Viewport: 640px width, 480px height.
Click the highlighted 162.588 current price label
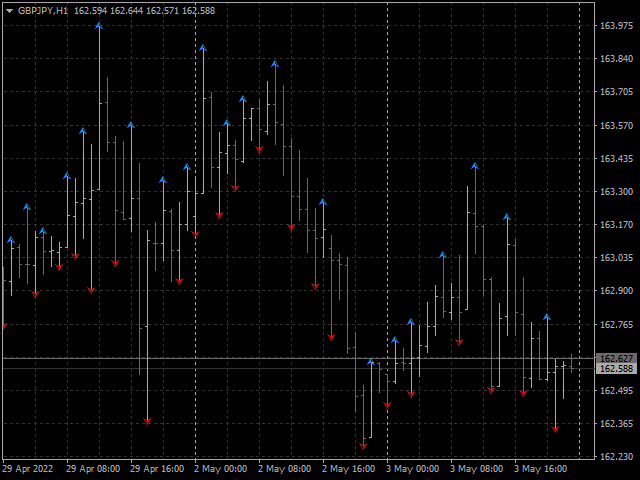(616, 369)
